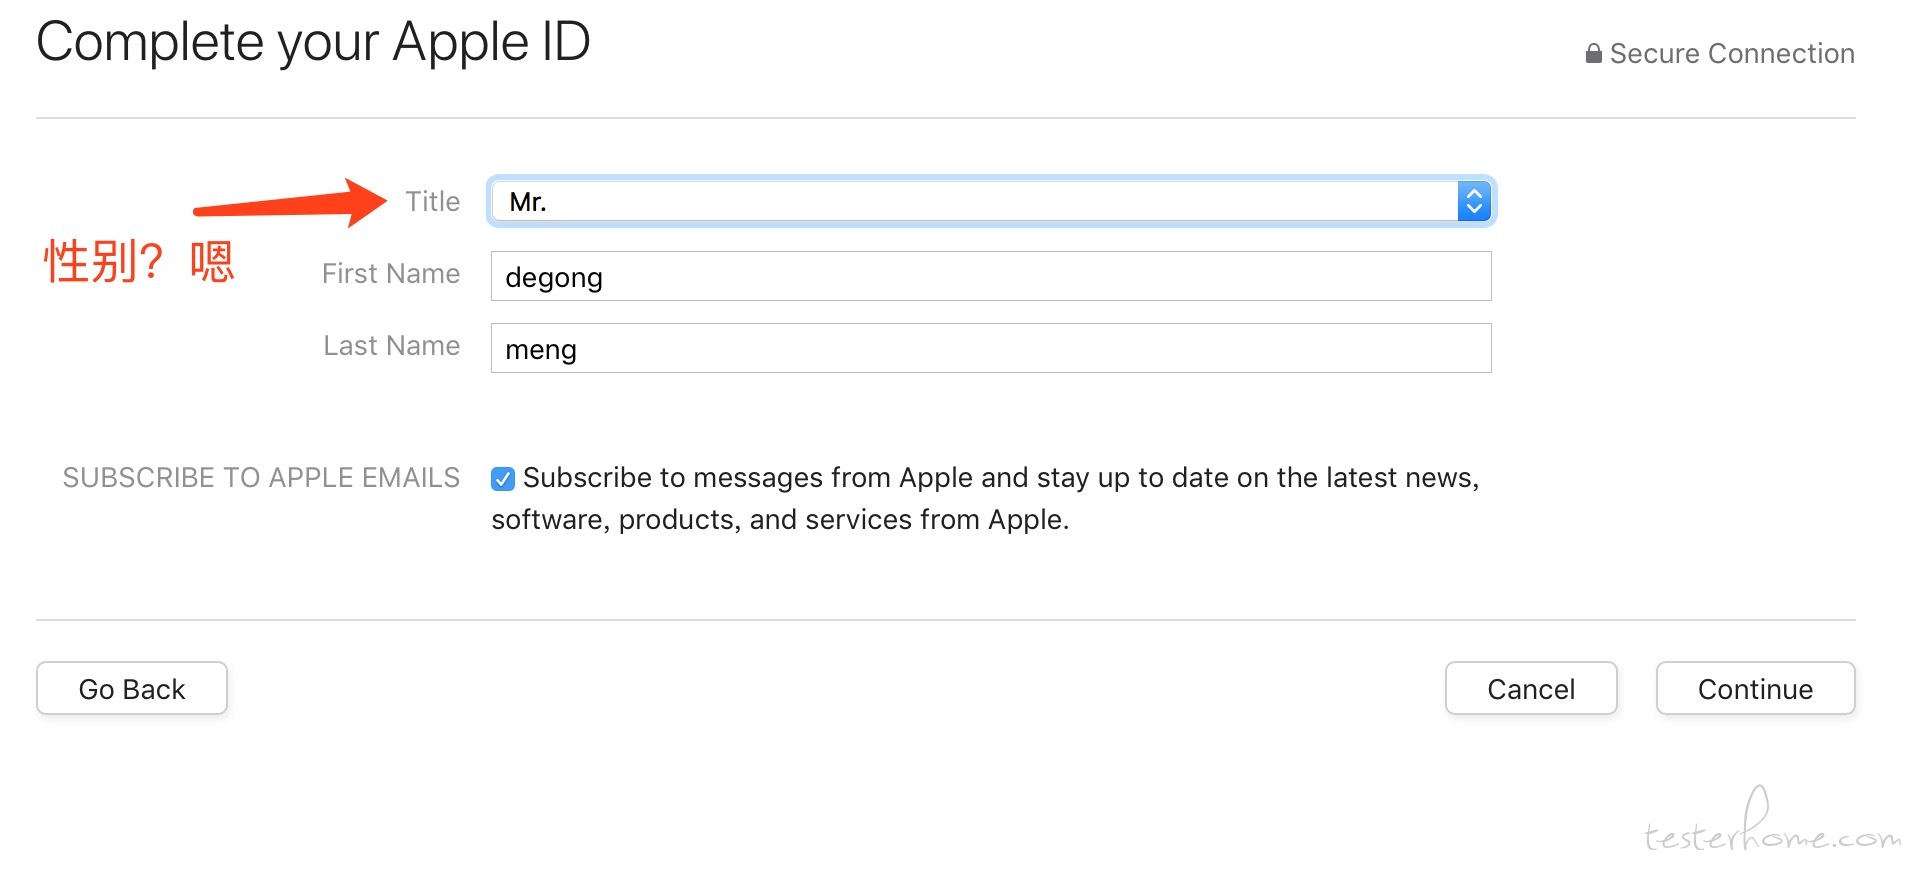Click the lock icon beside Secure Connection
Screen dimensions: 1906x876
1593,54
